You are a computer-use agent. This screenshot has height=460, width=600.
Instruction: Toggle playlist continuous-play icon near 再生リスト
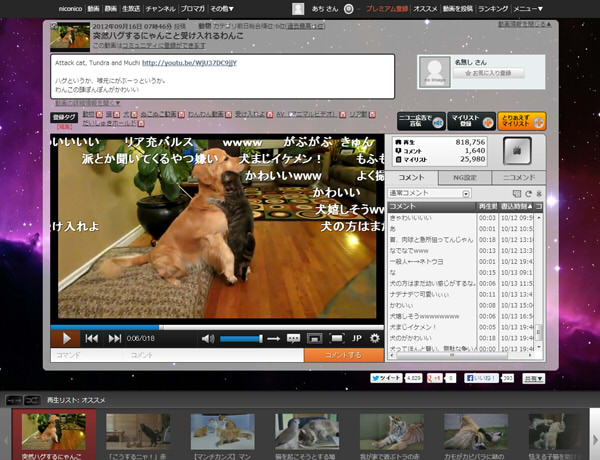[14, 400]
